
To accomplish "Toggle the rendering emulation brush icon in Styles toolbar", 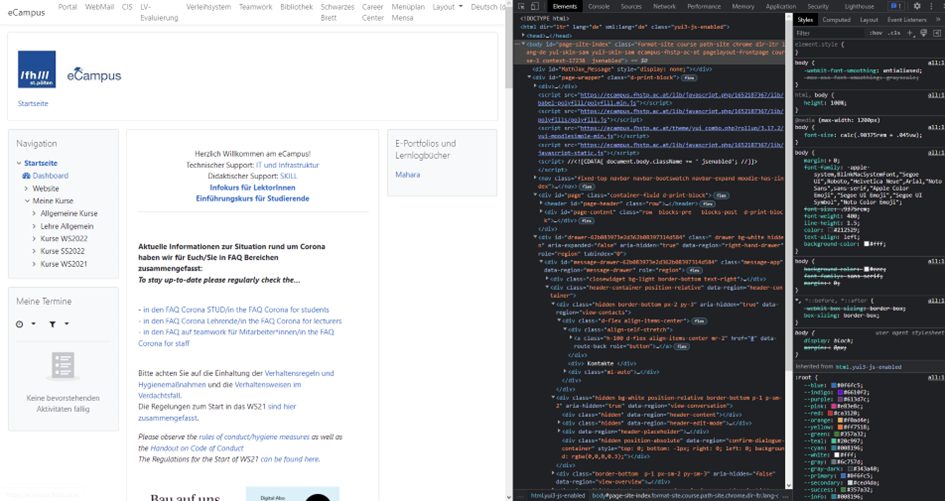I will 923,33.
